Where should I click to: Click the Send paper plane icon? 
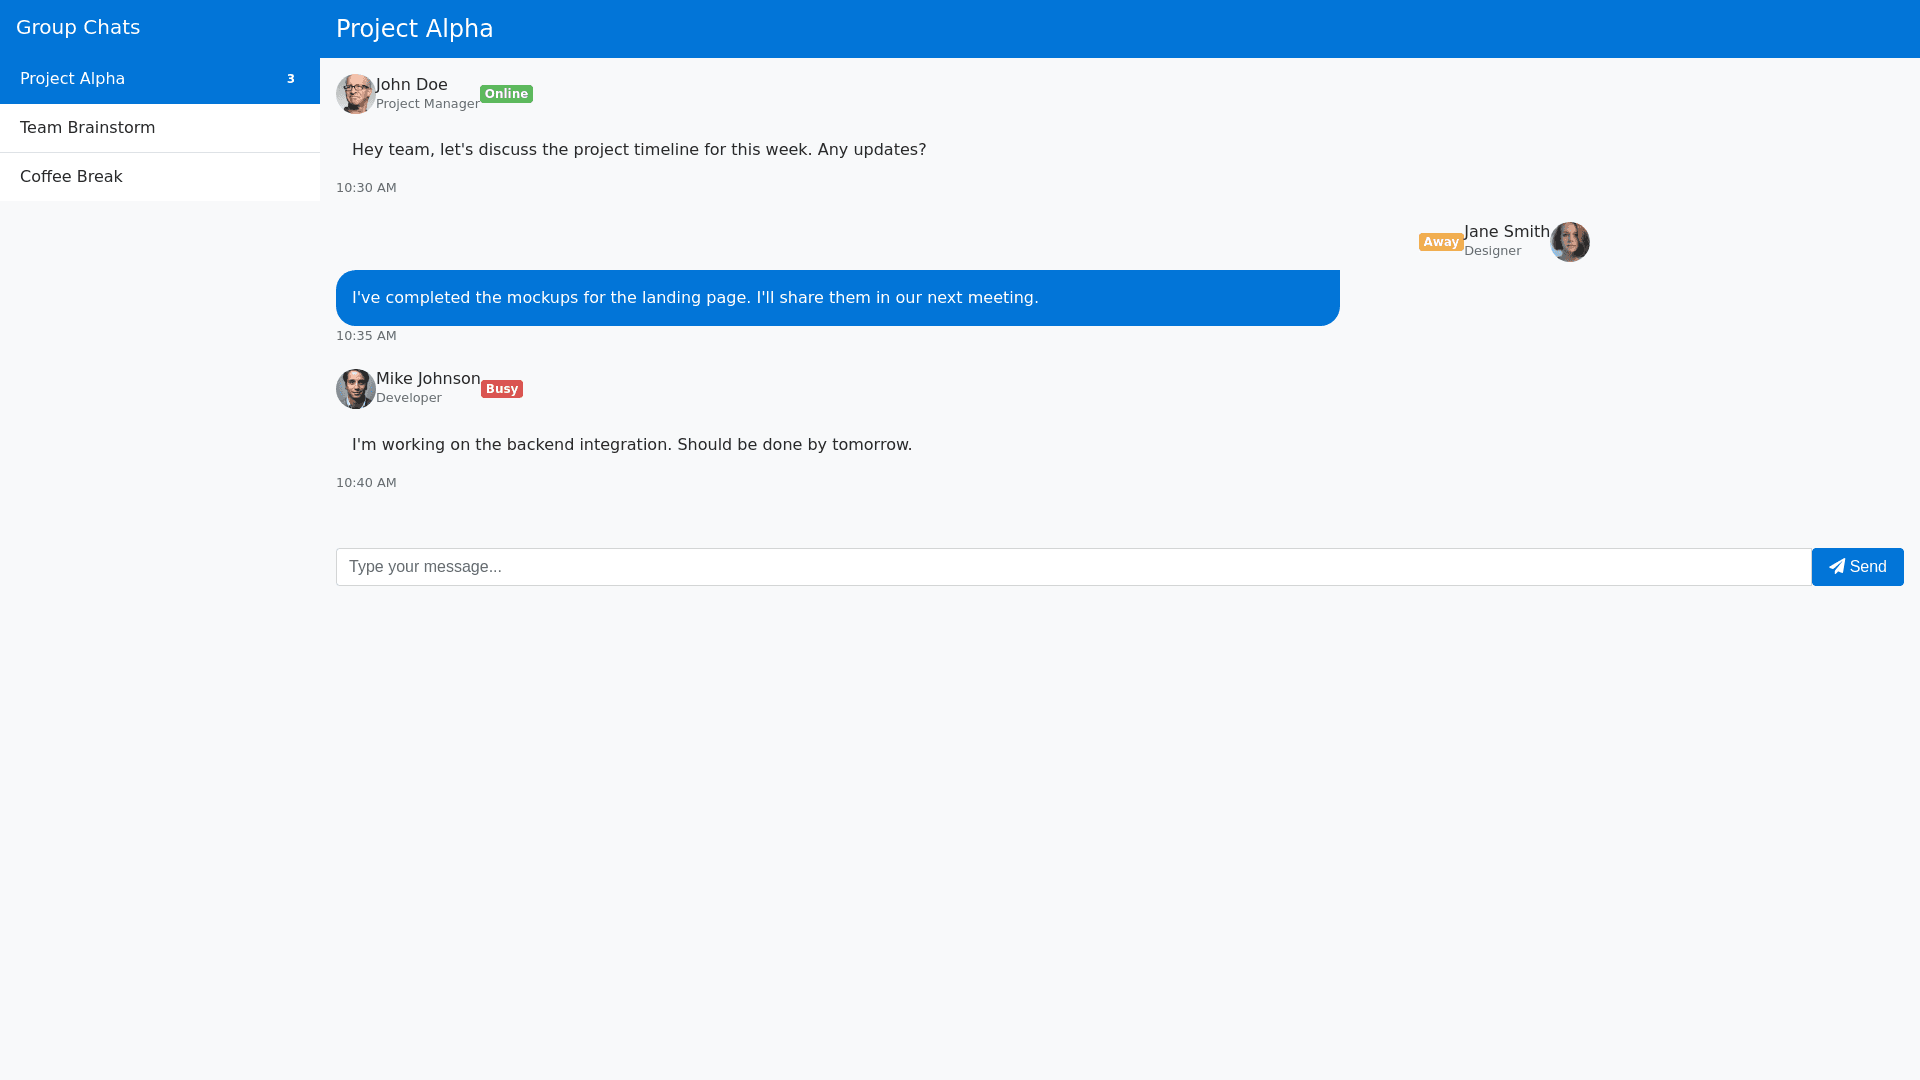coord(1837,566)
